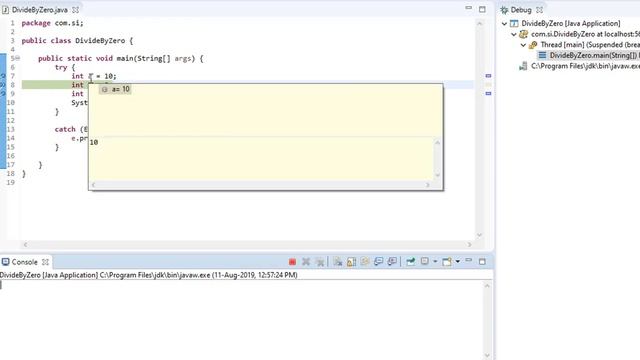Click overview ruler marker for line 7
Image resolution: width=640 pixels, height=360 pixels.
click(488, 76)
